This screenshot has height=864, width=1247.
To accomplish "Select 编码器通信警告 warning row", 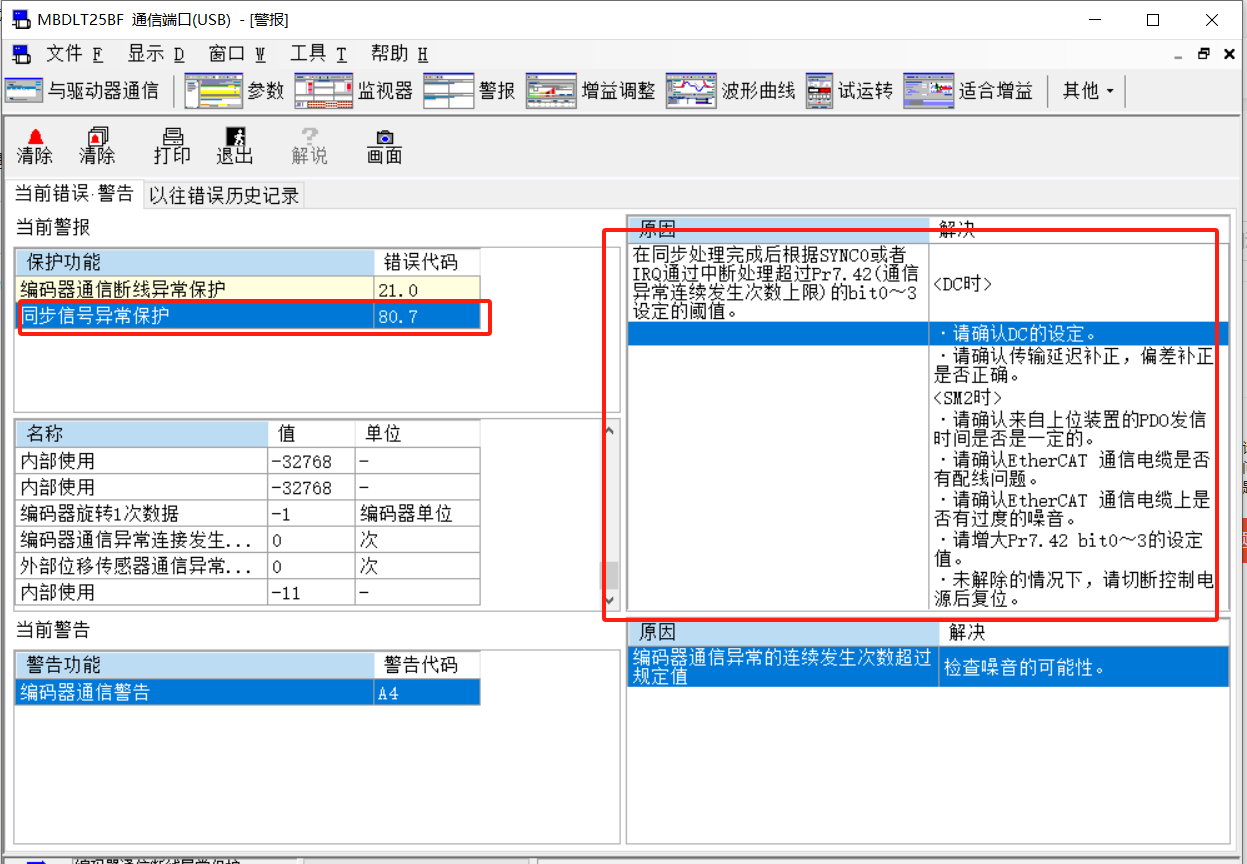I will (x=247, y=692).
